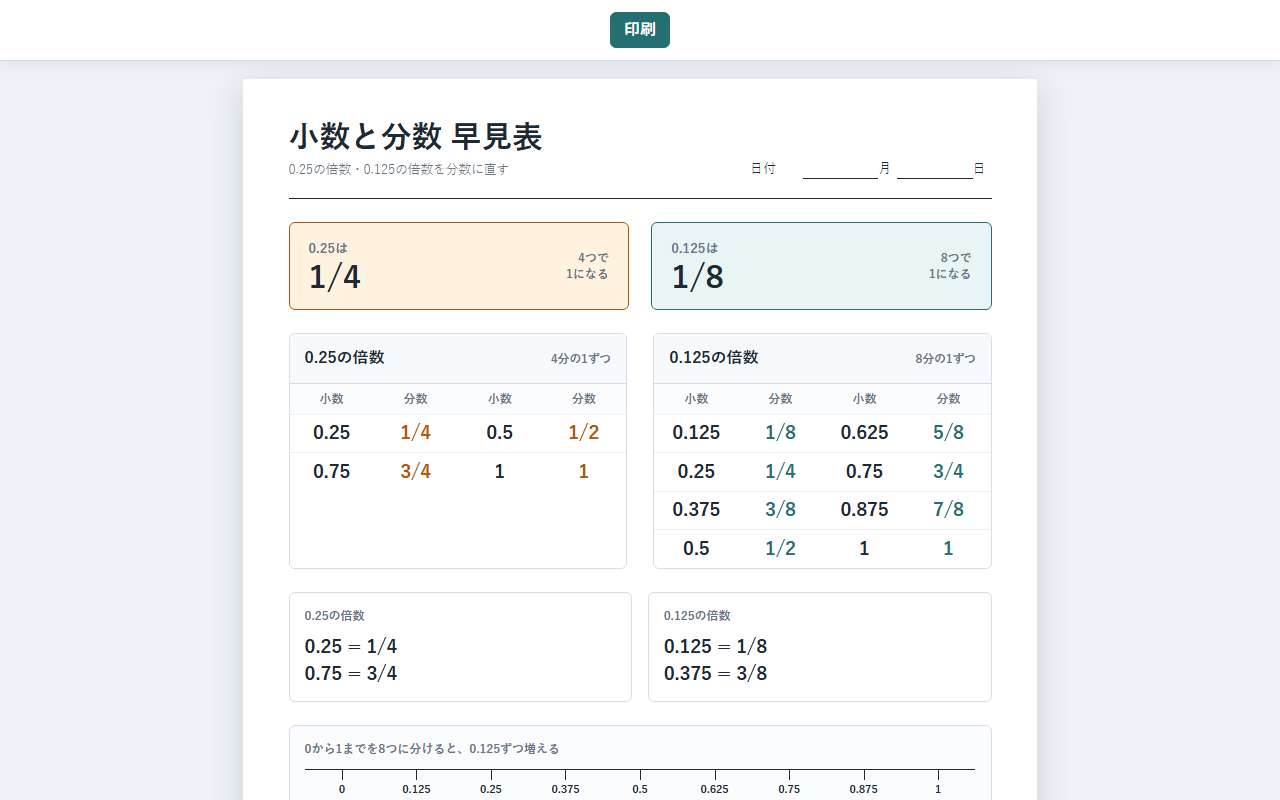This screenshot has width=1280, height=800.
Task: Select decimal 0.25 in the 0.125の倍数 table
Action: point(696,471)
